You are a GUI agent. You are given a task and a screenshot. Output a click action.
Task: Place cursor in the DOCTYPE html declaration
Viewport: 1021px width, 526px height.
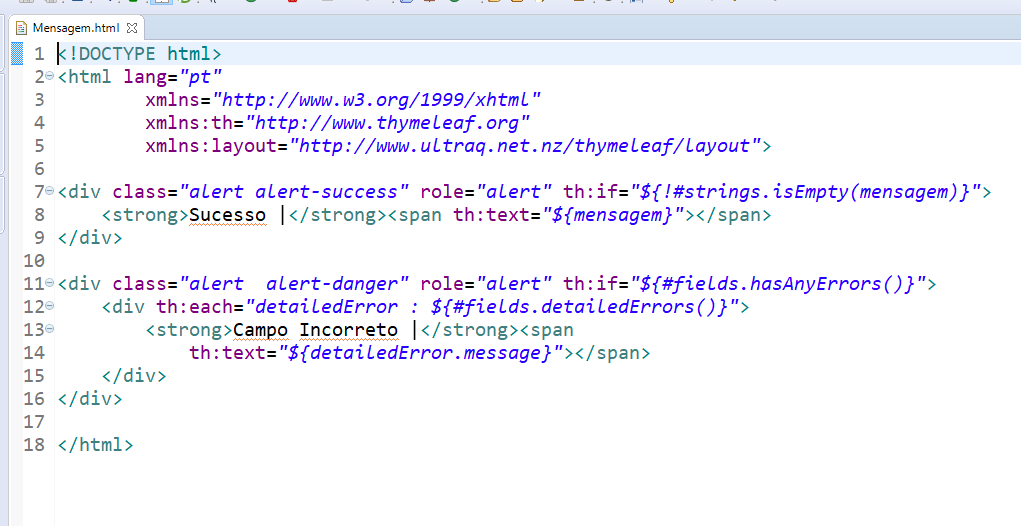coord(139,53)
